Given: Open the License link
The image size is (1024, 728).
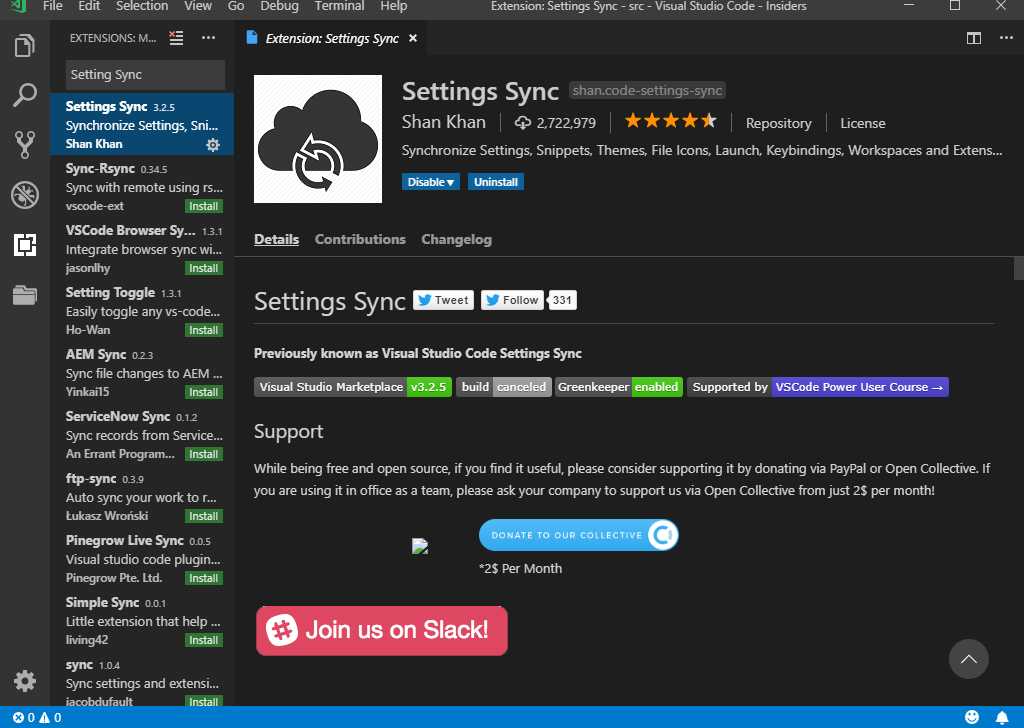Looking at the screenshot, I should (863, 123).
